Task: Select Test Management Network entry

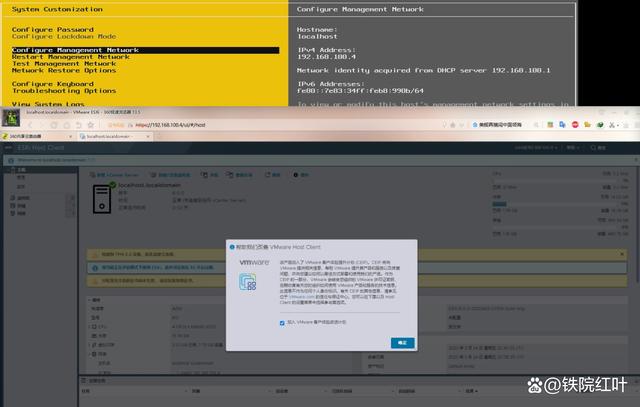Action: tap(64, 64)
